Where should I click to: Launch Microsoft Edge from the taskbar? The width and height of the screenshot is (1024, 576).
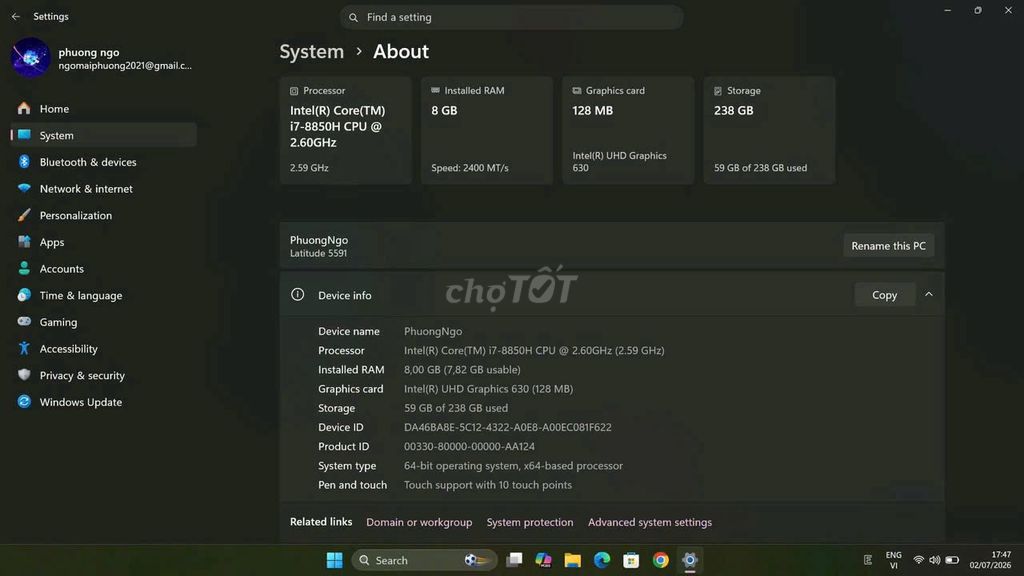(601, 560)
